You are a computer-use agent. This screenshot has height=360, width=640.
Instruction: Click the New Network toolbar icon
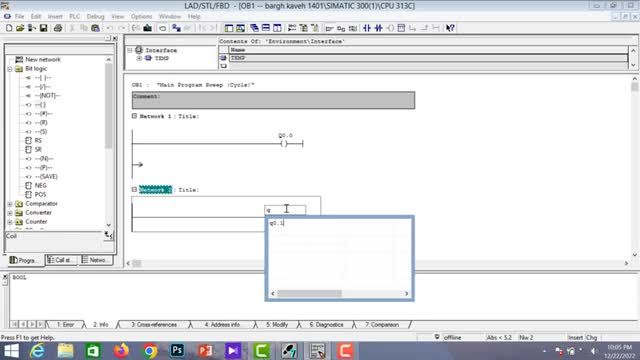click(x=292, y=28)
